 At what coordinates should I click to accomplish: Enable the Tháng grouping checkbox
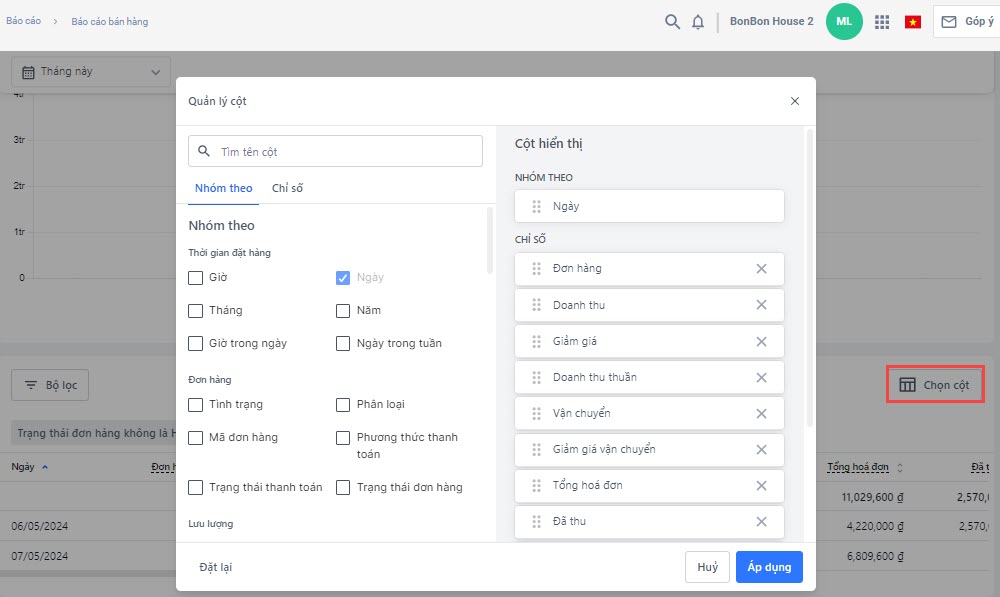196,310
